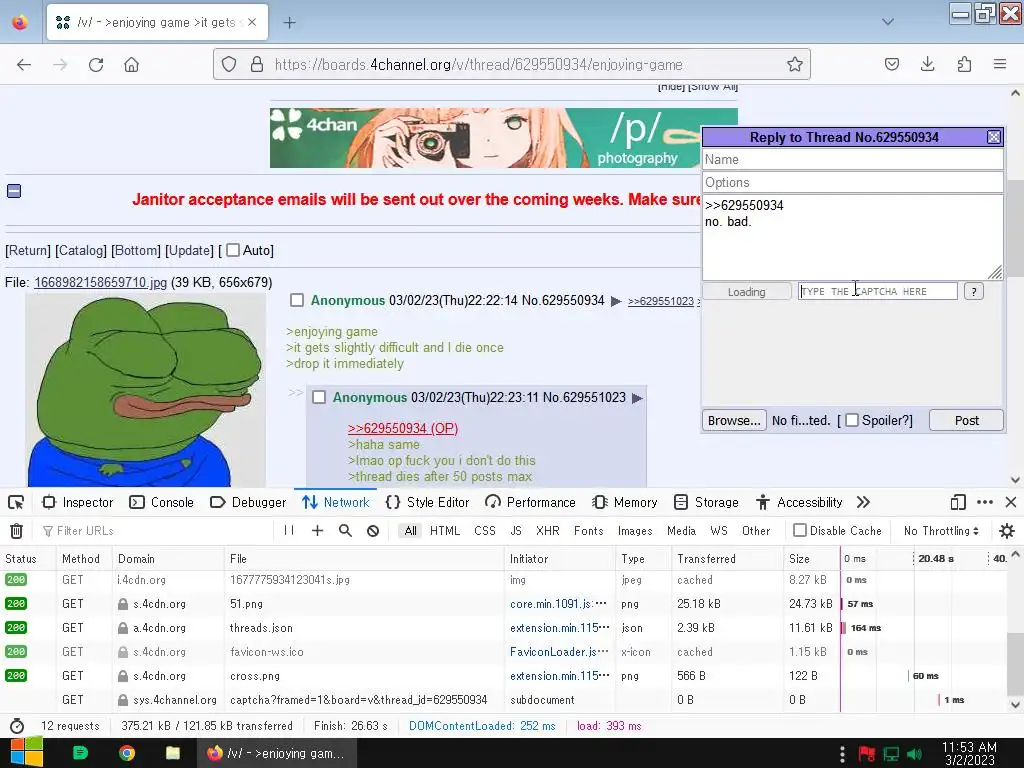Clear network log with trash icon
The image size is (1024, 768).
tap(16, 531)
